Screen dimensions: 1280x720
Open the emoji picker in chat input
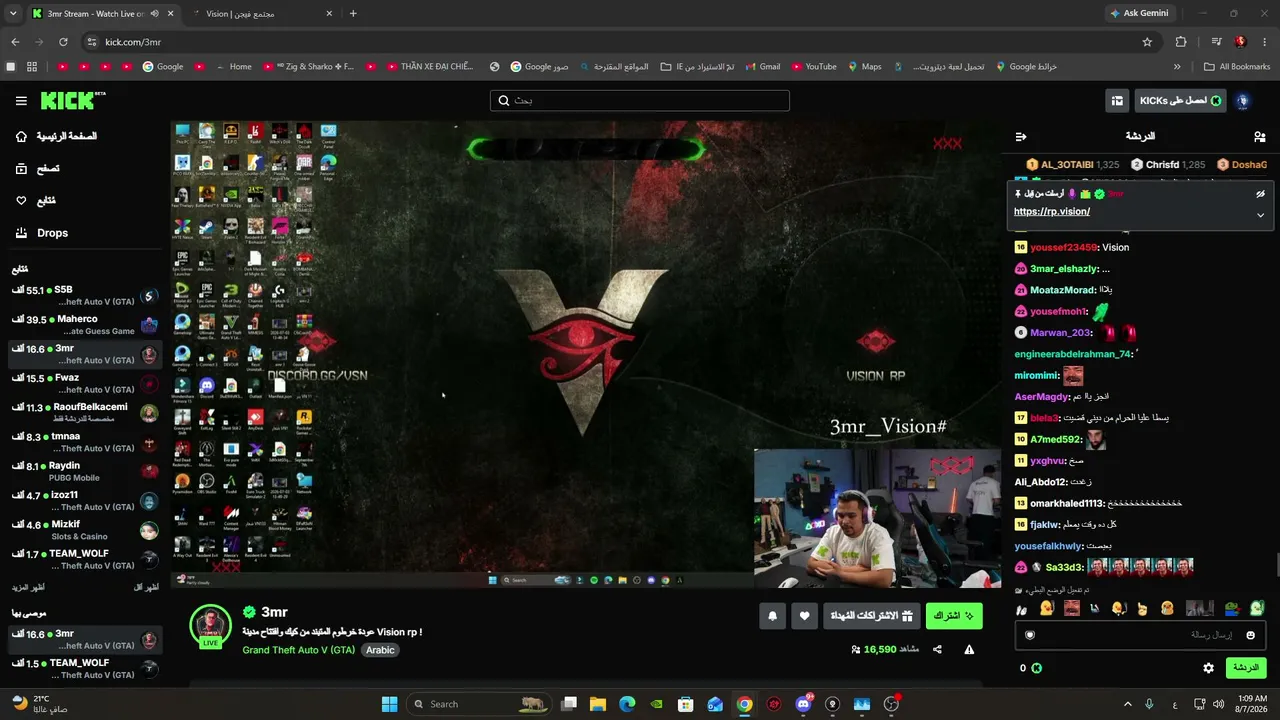click(1250, 635)
